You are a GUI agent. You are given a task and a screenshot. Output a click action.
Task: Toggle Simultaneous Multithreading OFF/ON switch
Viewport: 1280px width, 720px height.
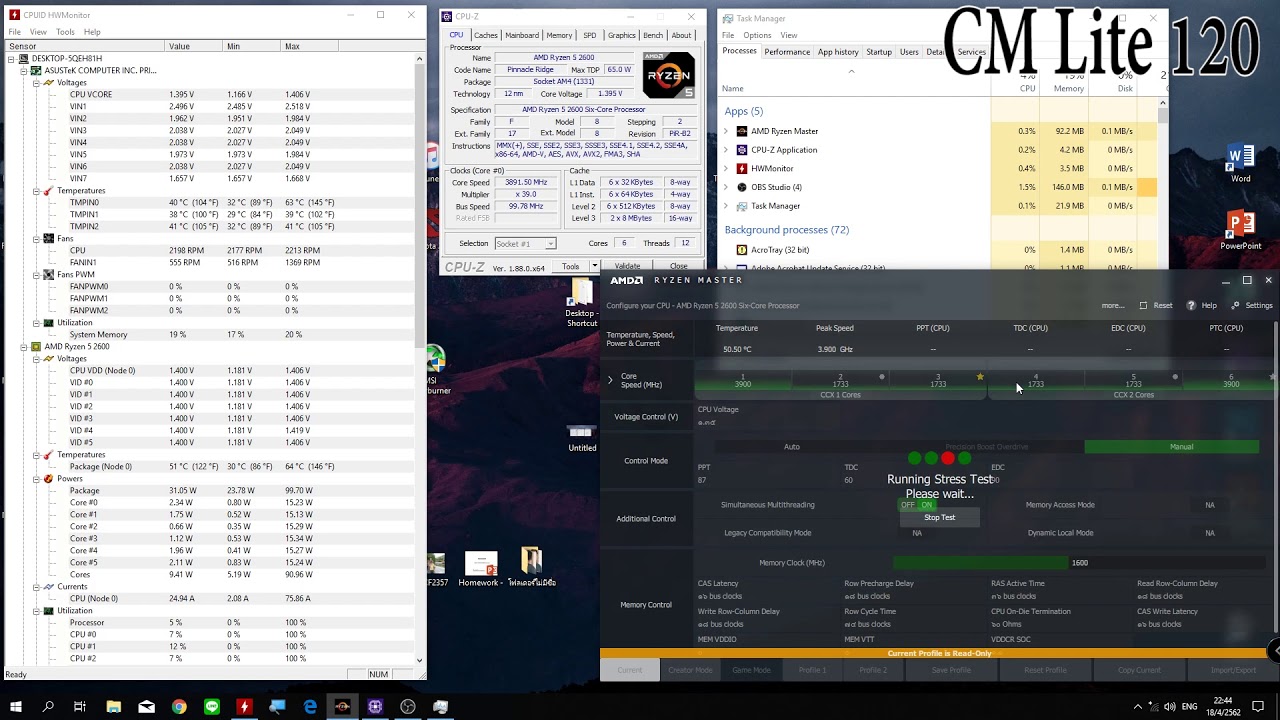coord(916,505)
